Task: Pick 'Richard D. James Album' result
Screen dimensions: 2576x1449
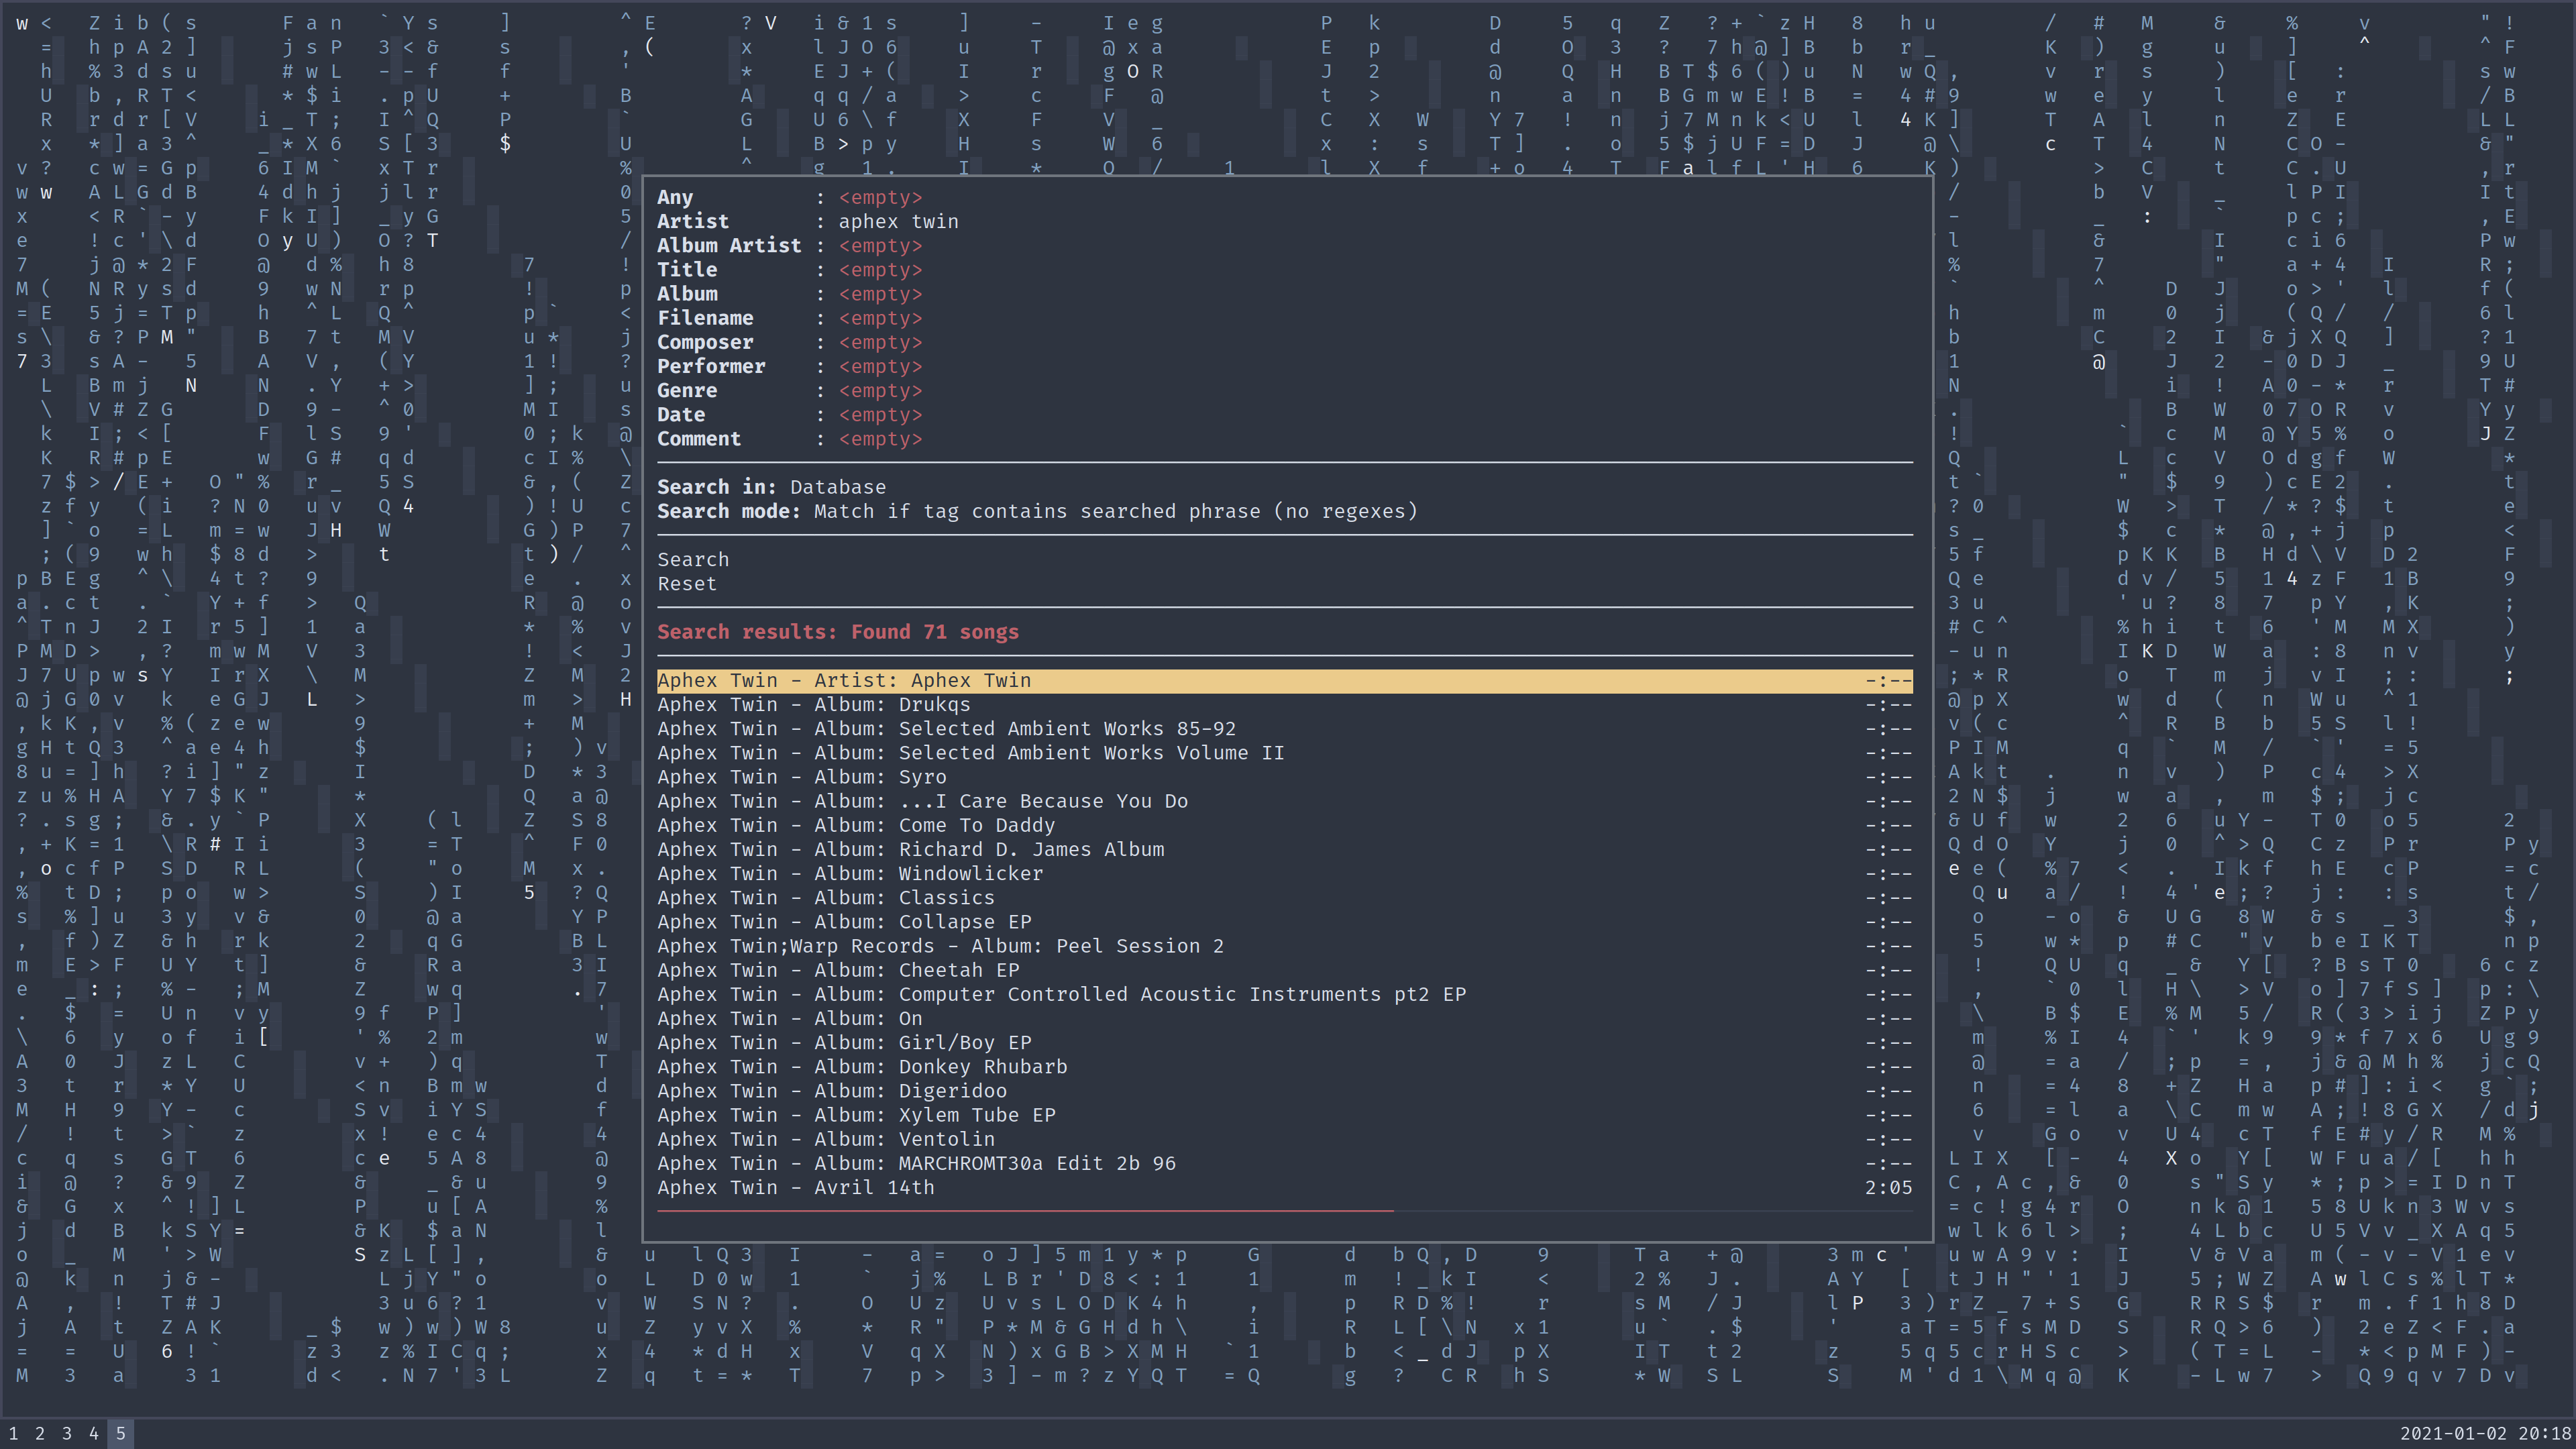Action: pos(910,850)
